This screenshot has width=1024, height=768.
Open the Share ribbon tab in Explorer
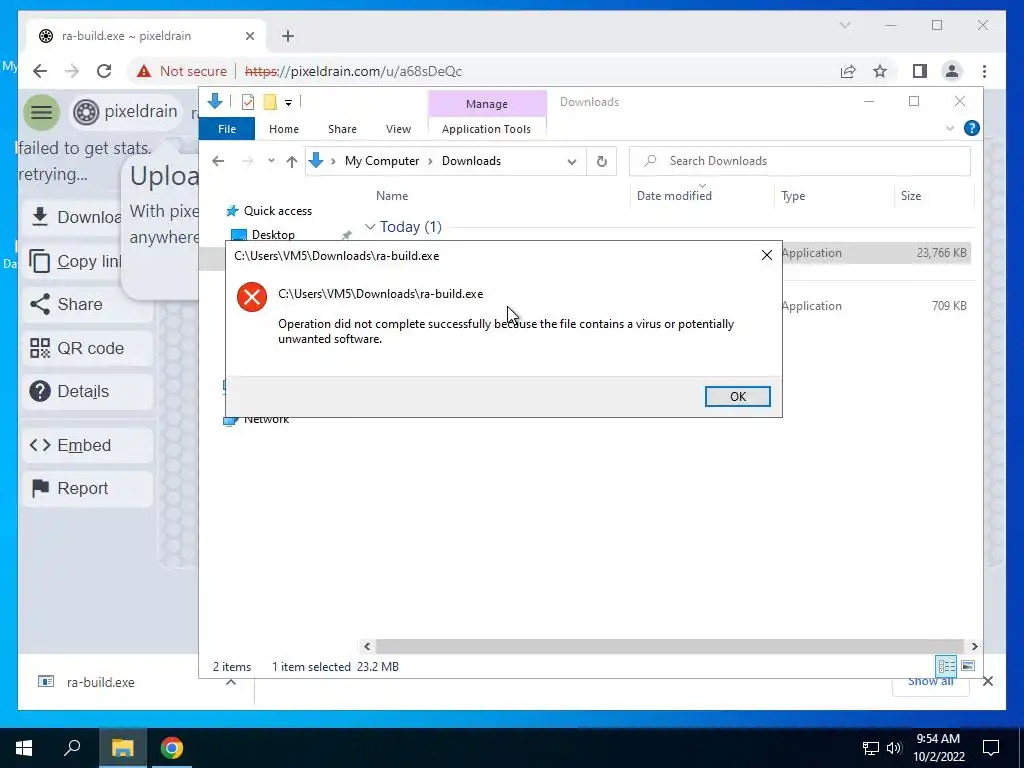342,129
